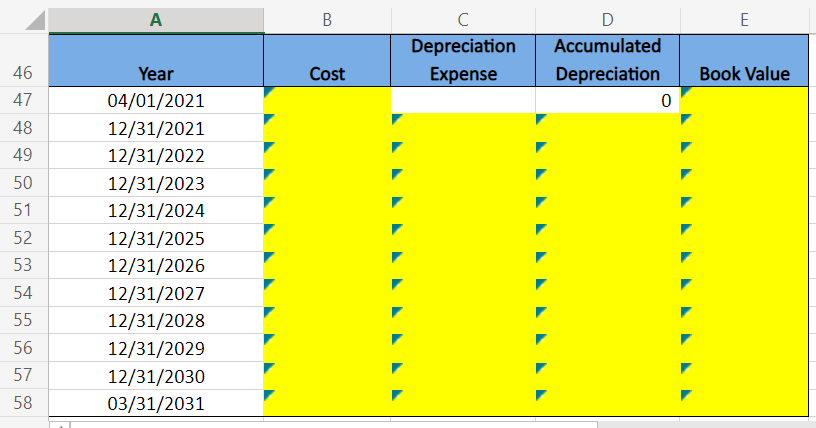Click the Cost cell for 12/31/2021
The image size is (816, 428).
coord(327,128)
